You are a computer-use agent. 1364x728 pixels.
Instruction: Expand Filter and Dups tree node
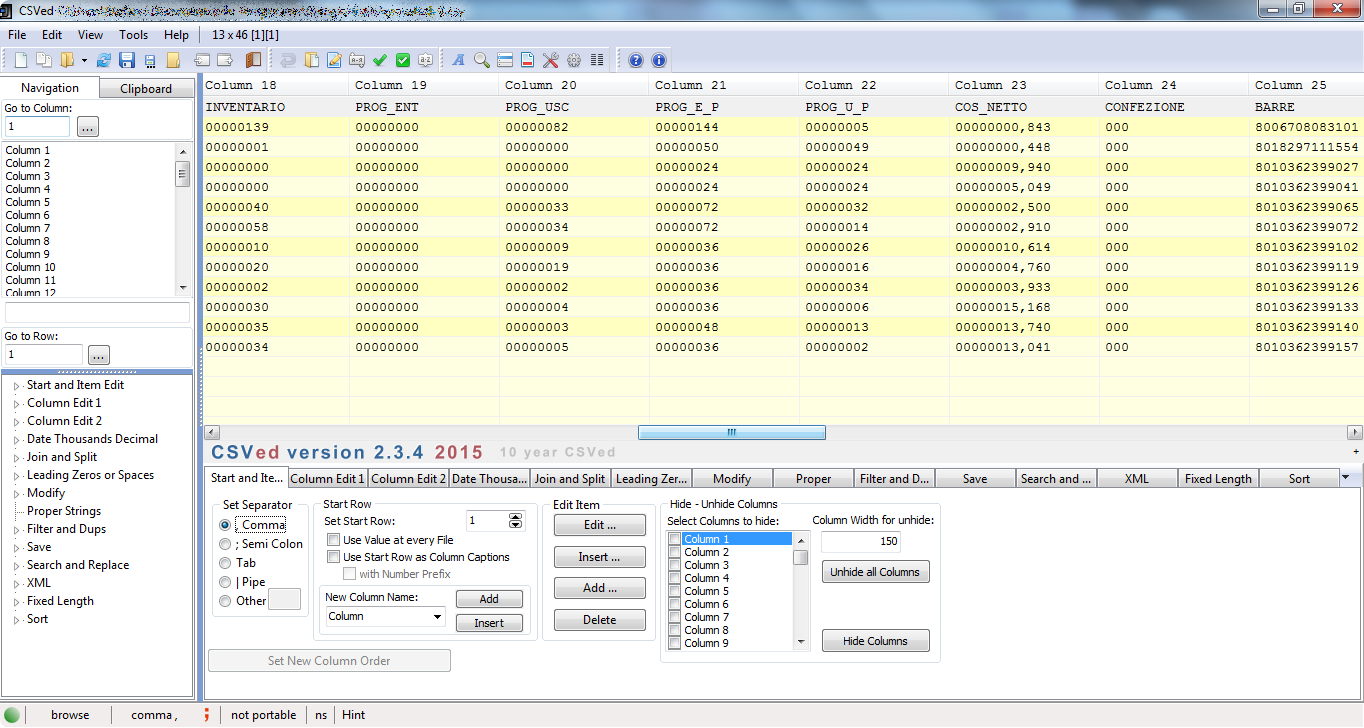pyautogui.click(x=16, y=530)
